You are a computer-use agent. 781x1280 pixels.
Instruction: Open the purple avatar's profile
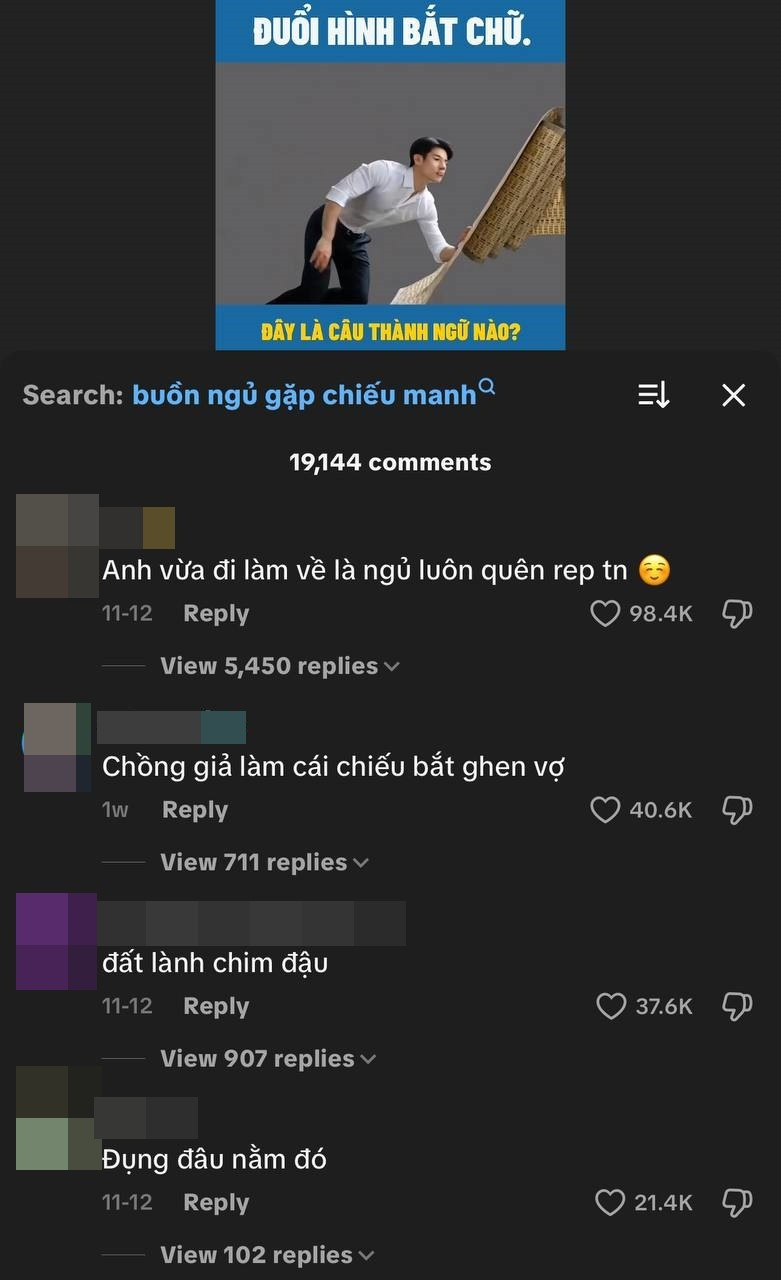tap(56, 942)
